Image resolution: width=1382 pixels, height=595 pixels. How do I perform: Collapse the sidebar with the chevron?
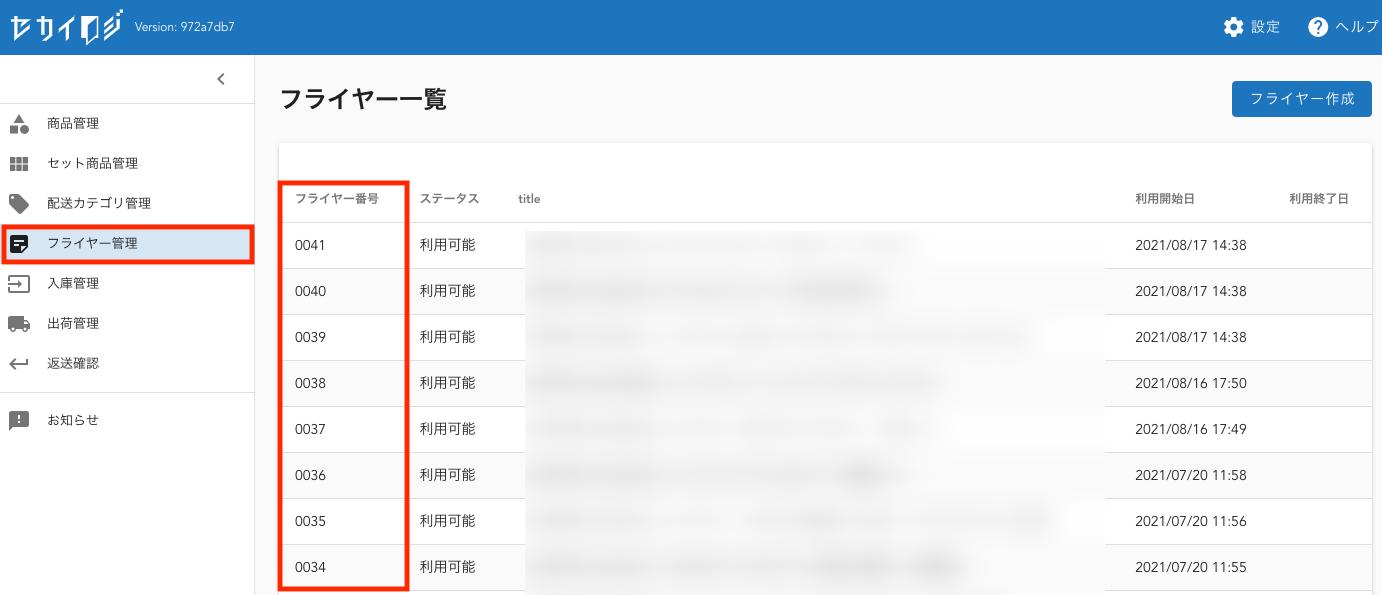(221, 79)
